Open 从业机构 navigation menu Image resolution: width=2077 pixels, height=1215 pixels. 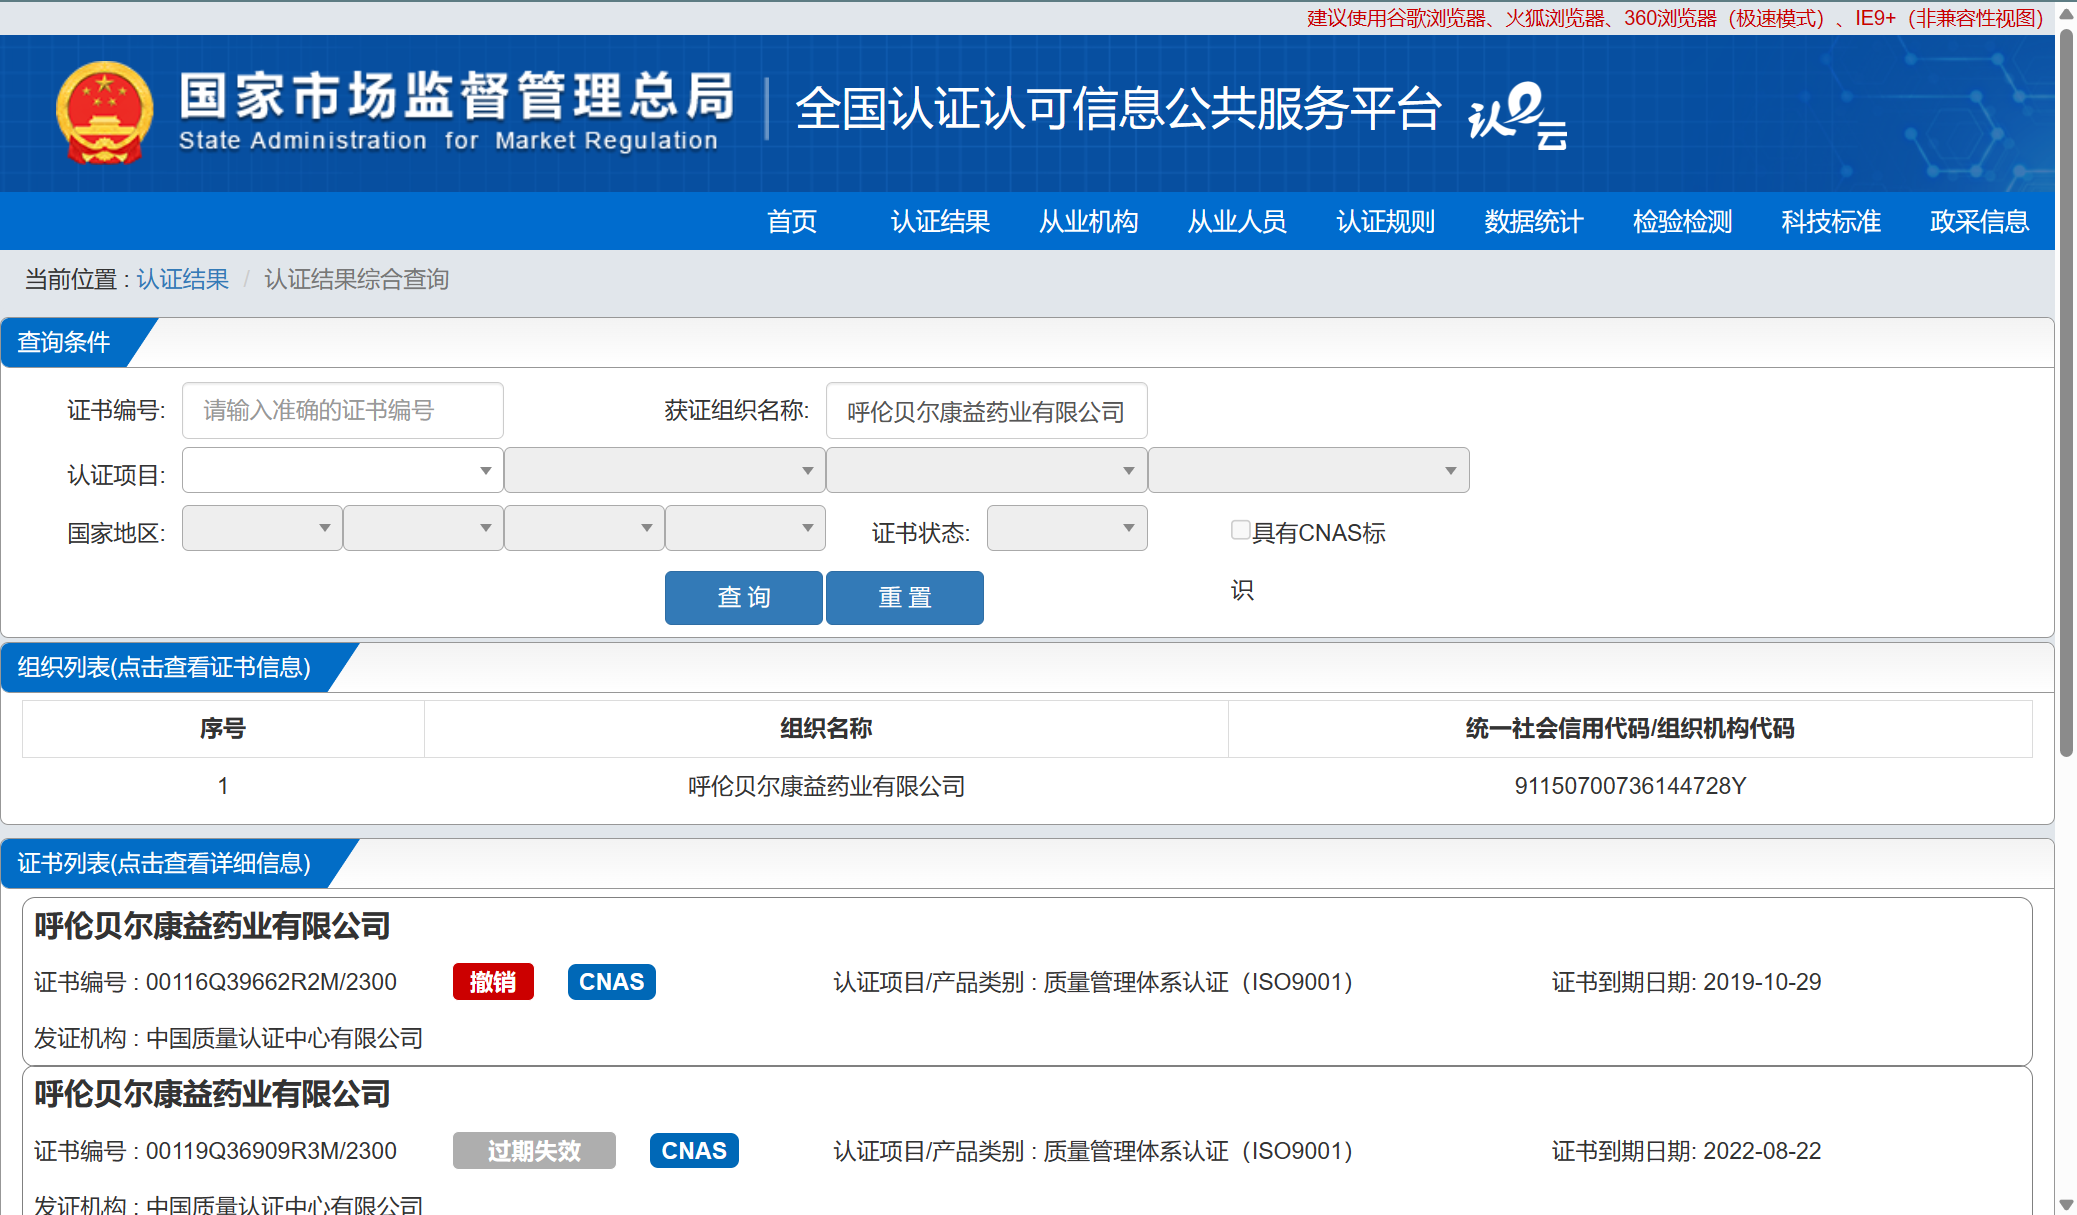coord(1089,222)
